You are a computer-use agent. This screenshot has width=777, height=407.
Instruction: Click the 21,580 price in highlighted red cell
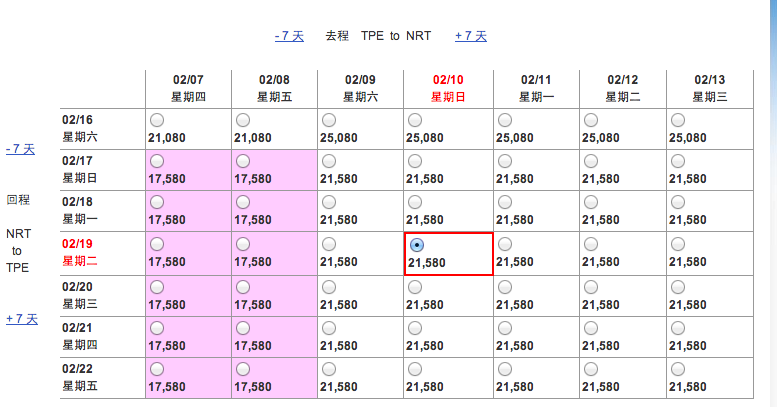click(x=427, y=263)
